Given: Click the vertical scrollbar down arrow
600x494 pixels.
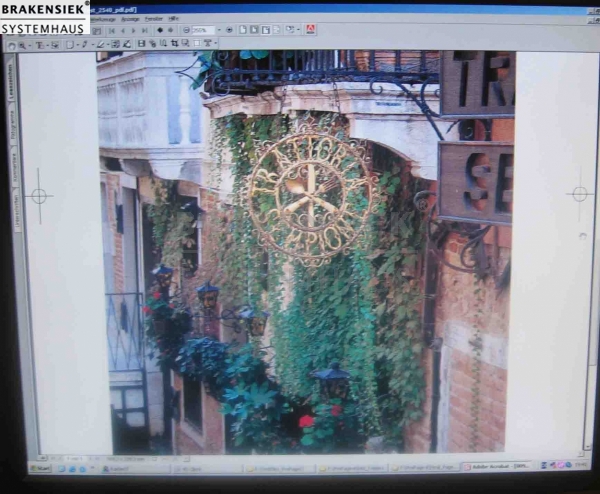Looking at the screenshot, I should pyautogui.click(x=588, y=446).
